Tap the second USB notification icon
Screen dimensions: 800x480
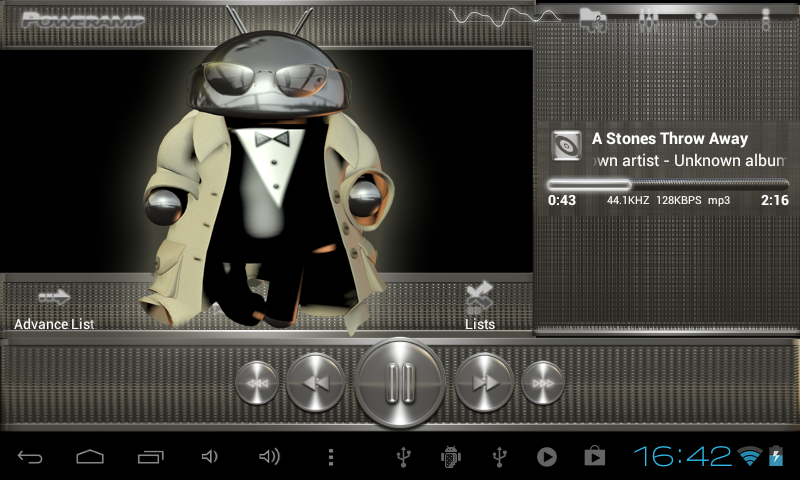tap(499, 457)
